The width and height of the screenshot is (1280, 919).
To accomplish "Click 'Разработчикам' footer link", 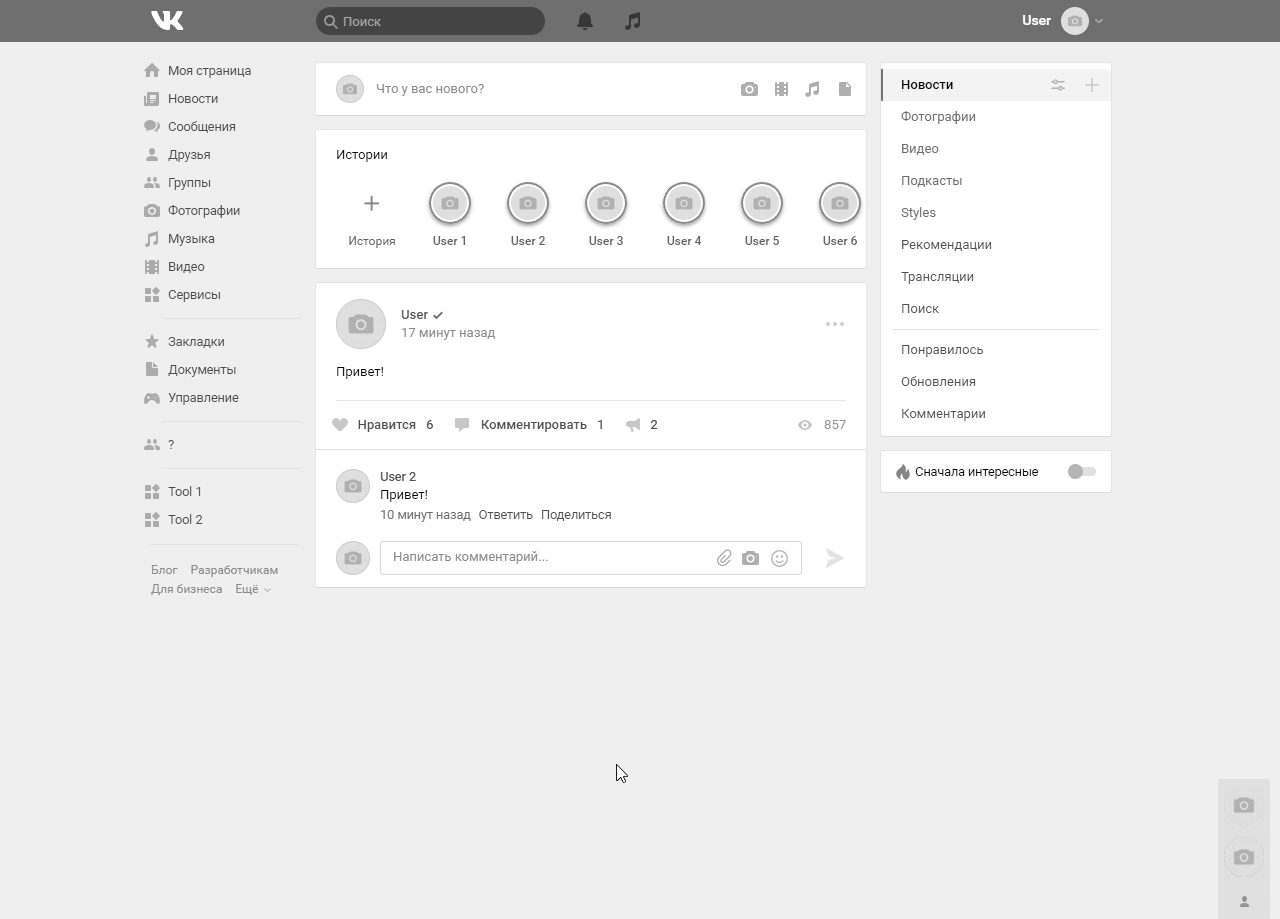I will (x=234, y=570).
